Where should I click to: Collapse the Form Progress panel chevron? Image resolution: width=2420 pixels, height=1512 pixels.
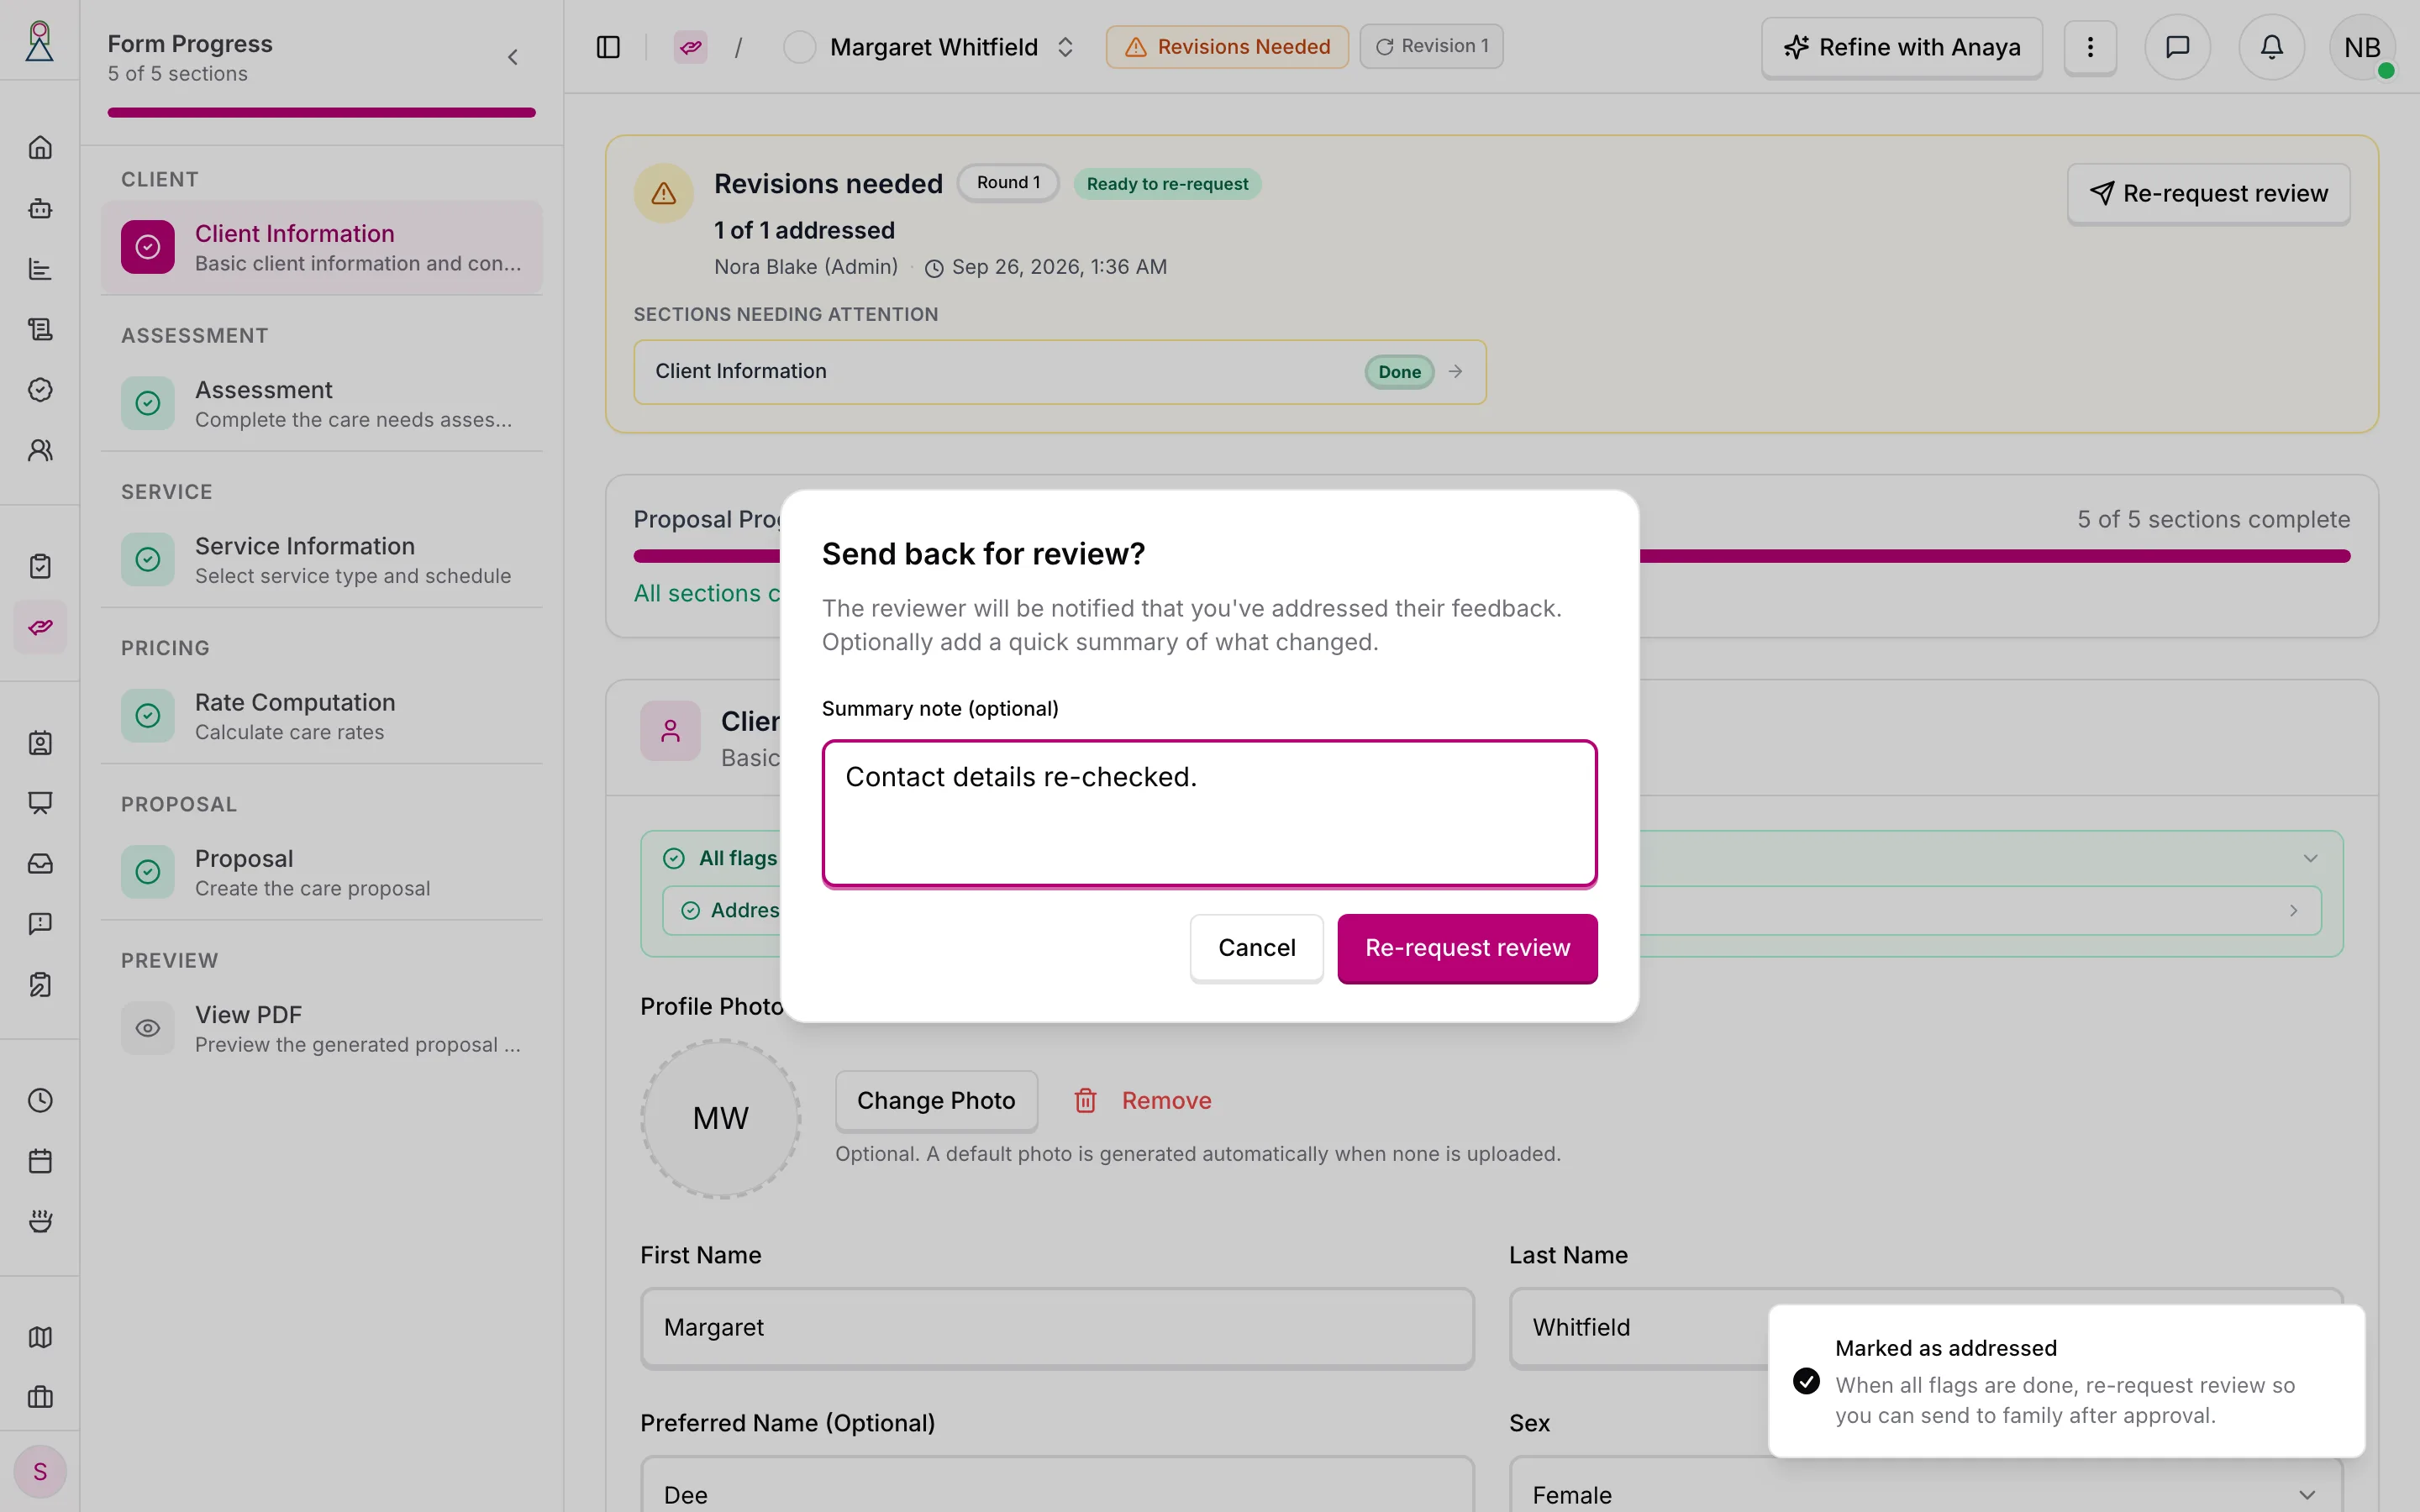(x=513, y=57)
